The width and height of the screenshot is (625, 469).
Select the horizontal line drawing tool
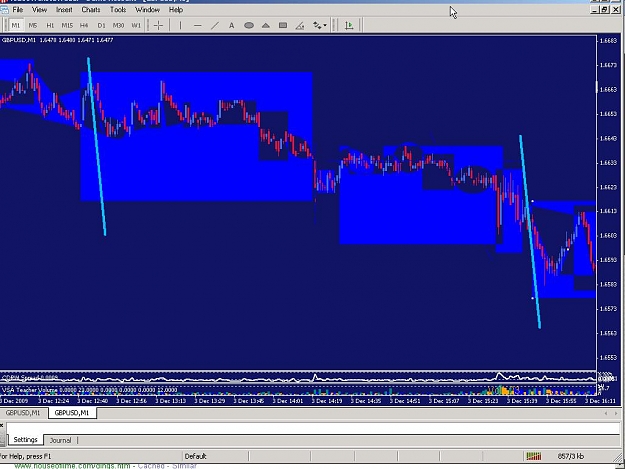(x=197, y=26)
